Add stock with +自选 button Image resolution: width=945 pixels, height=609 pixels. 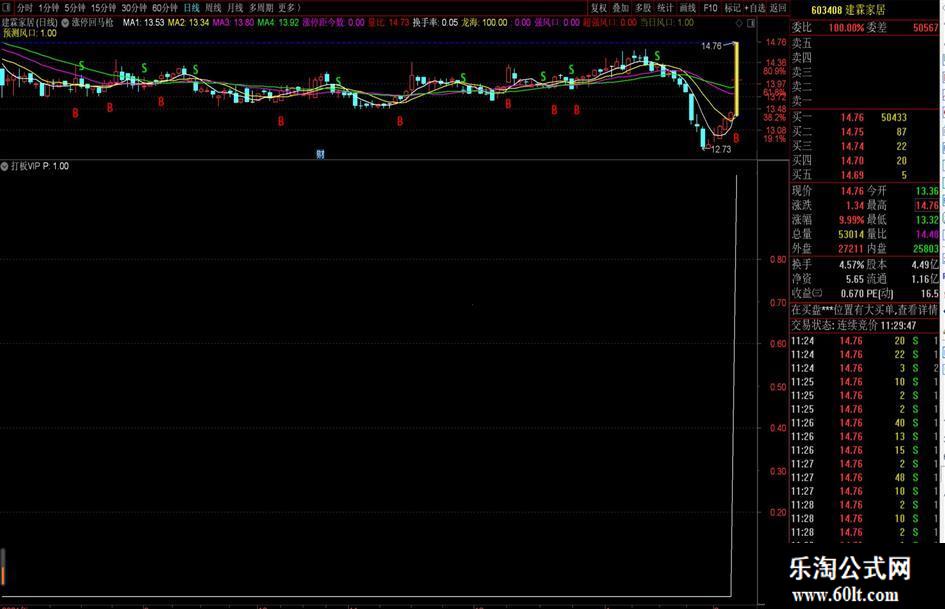coord(755,8)
